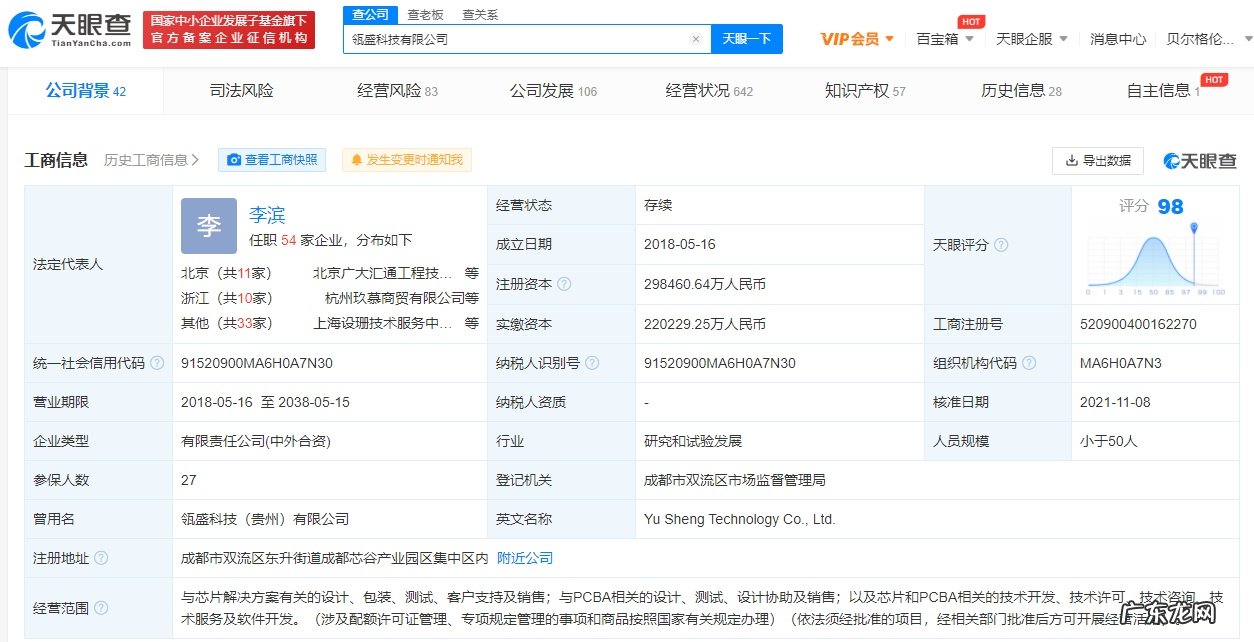
Task: Click the question mark next to 统一社会信用代码
Action: pos(158,364)
